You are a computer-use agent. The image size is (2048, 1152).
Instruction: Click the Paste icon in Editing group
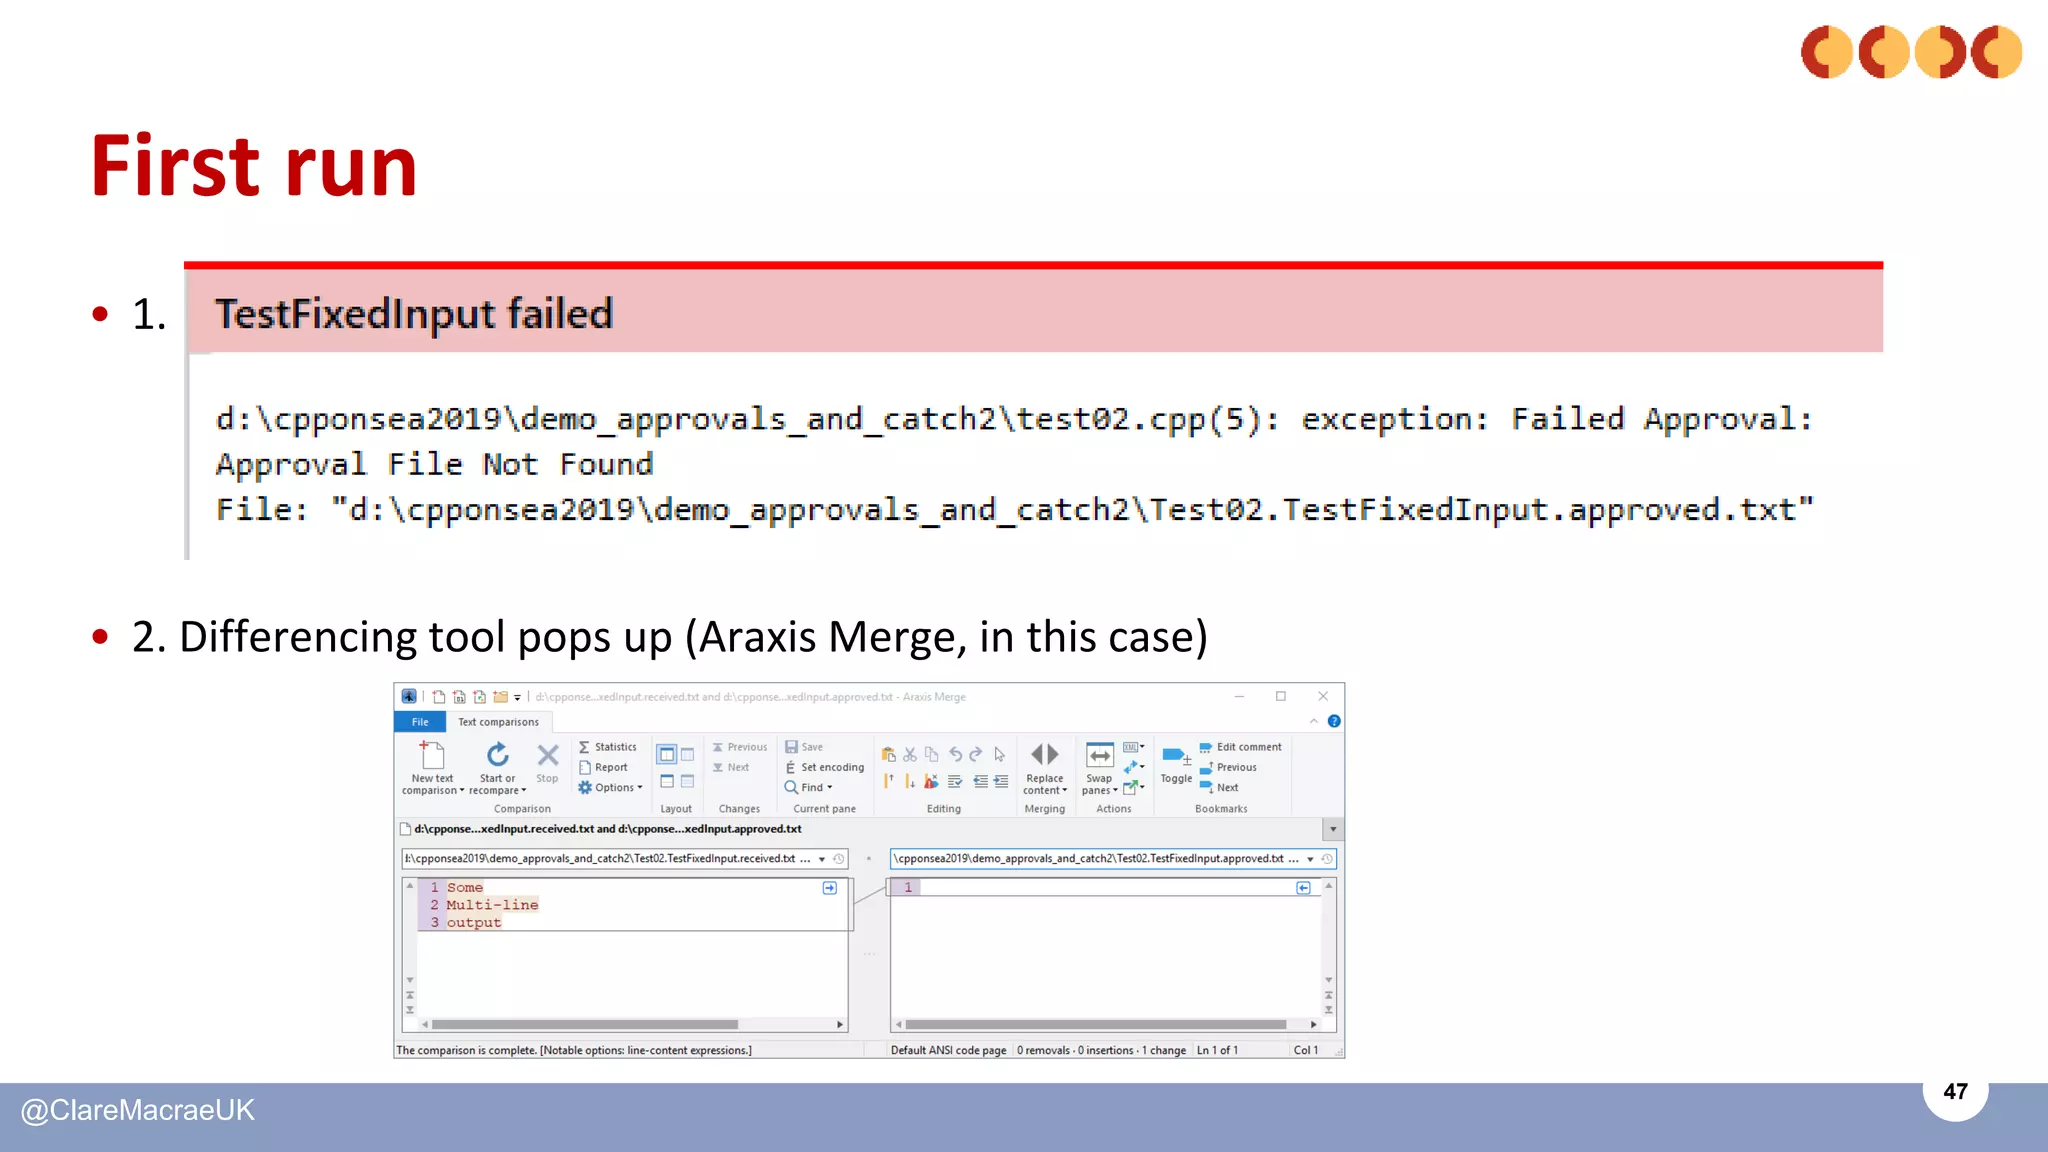coord(888,754)
